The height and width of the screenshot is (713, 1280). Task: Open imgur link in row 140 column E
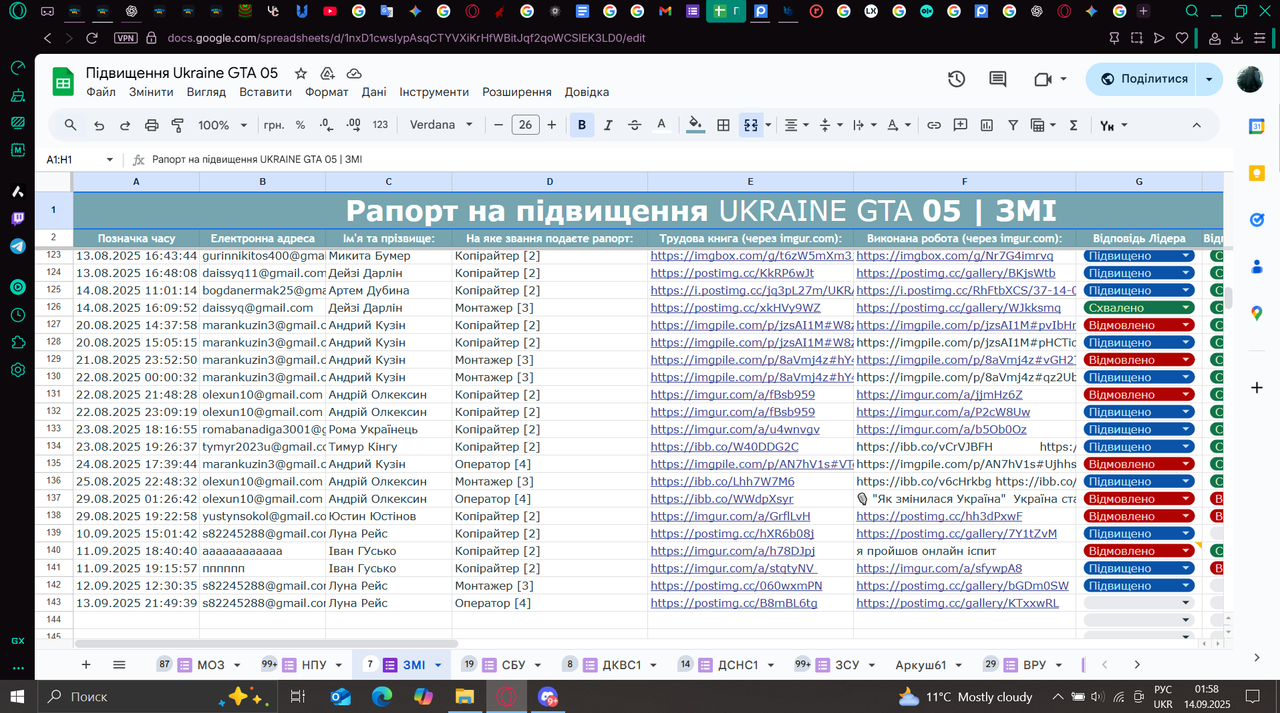point(733,551)
